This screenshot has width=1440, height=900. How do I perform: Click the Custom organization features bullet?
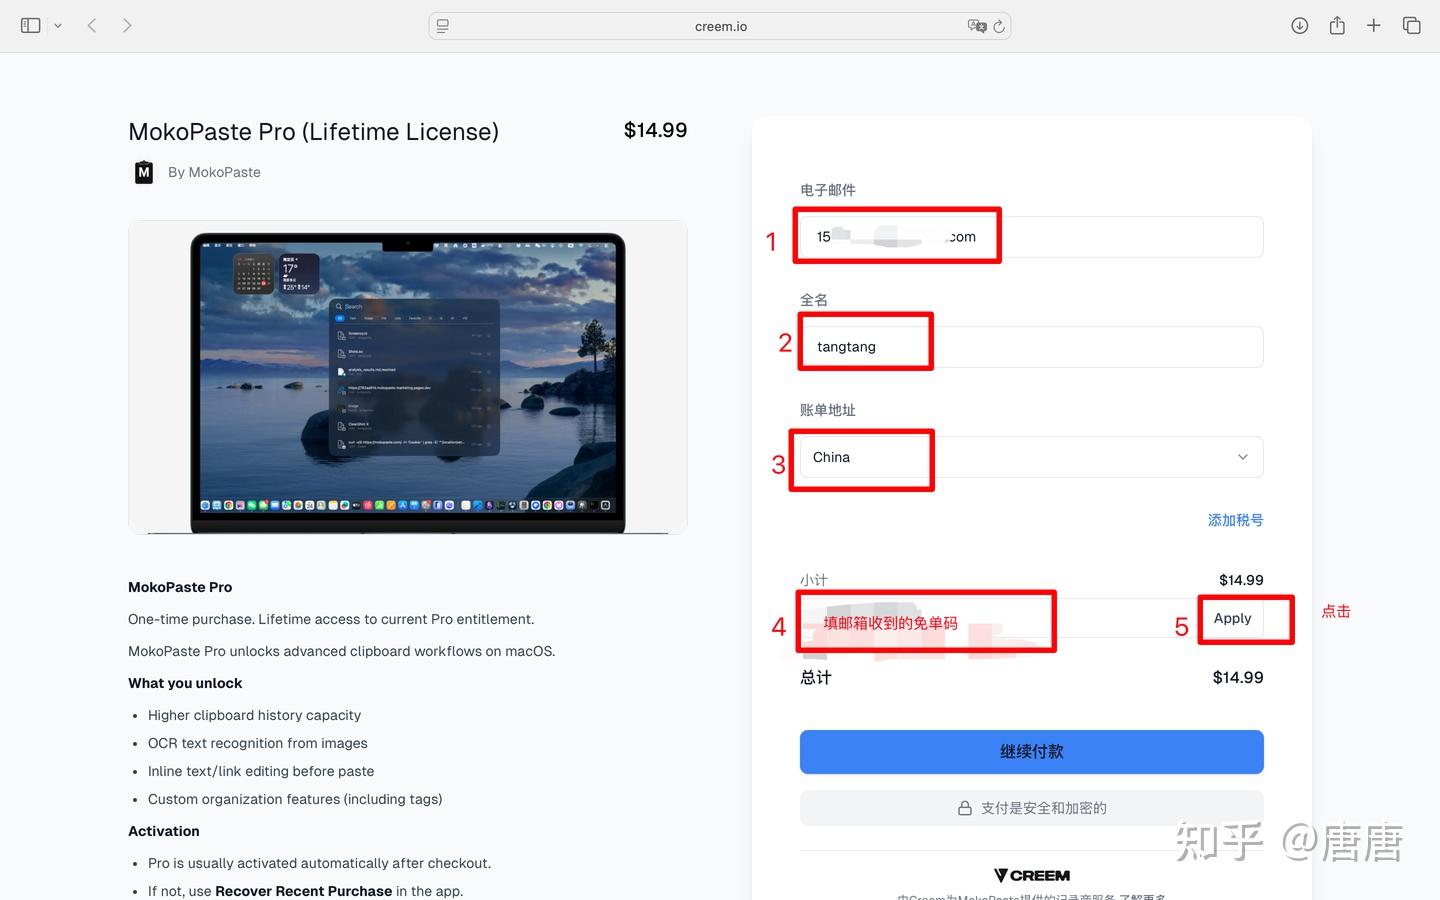point(295,799)
